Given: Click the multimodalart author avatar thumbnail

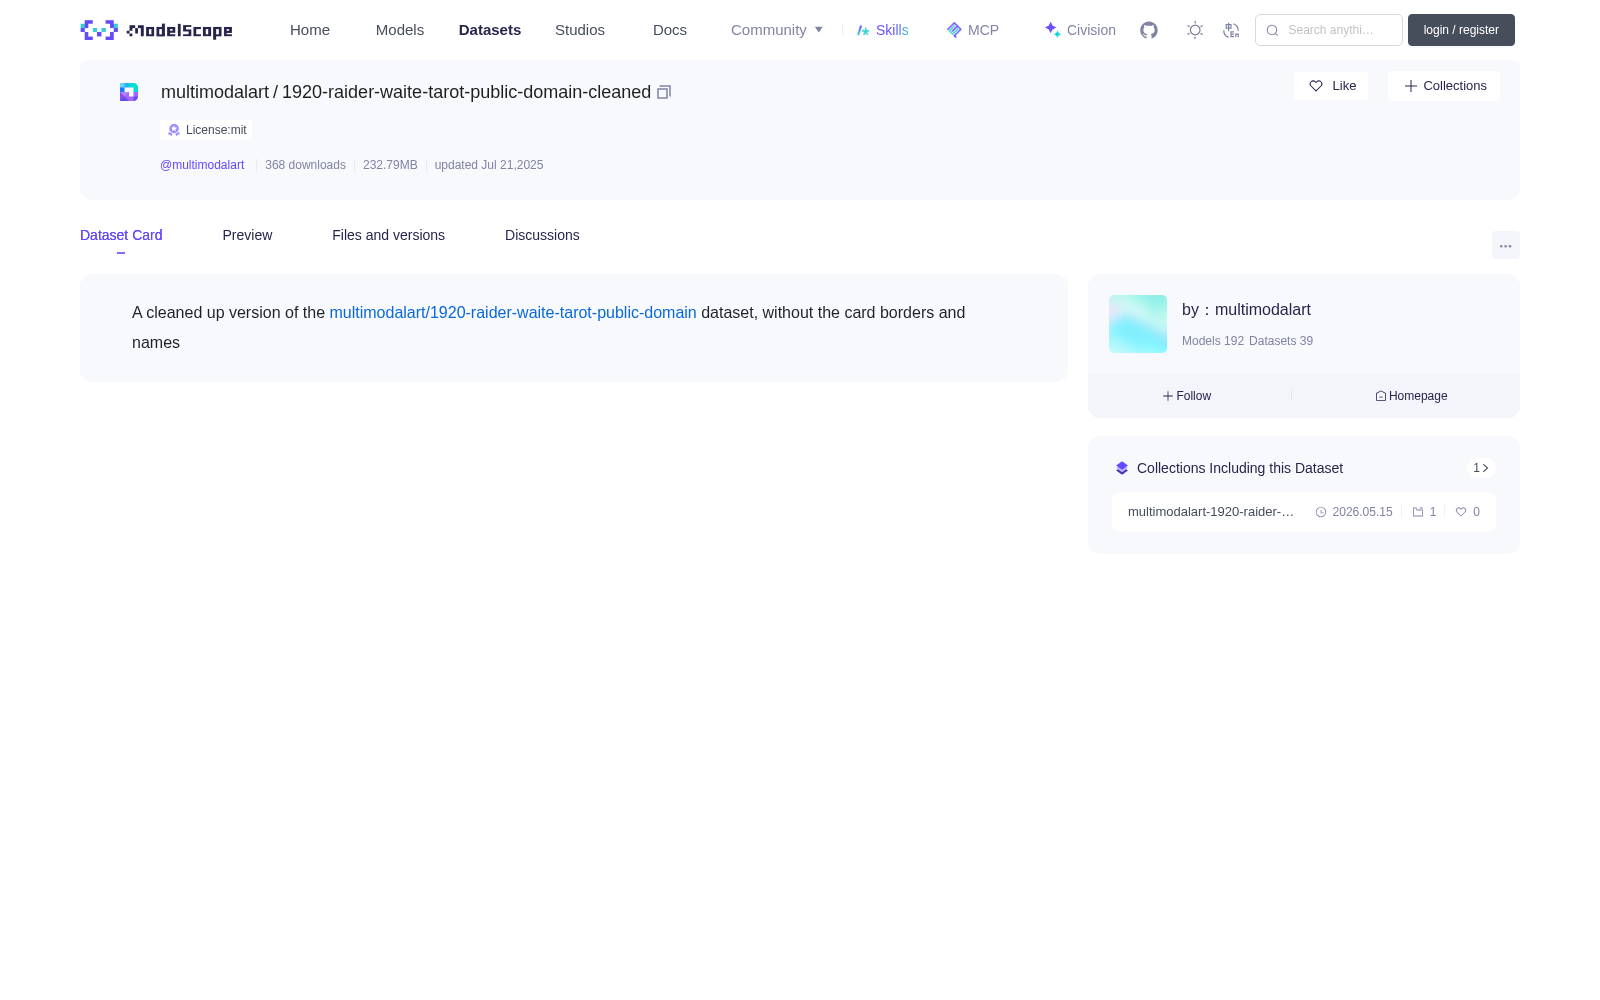Looking at the screenshot, I should 1138,324.
